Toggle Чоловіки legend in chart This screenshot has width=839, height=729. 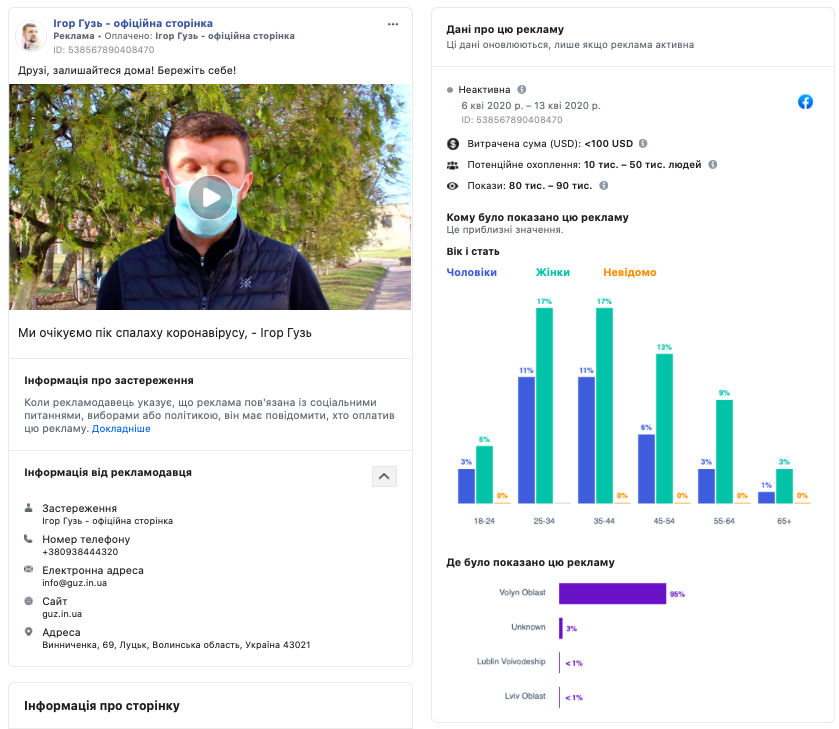tap(471, 272)
